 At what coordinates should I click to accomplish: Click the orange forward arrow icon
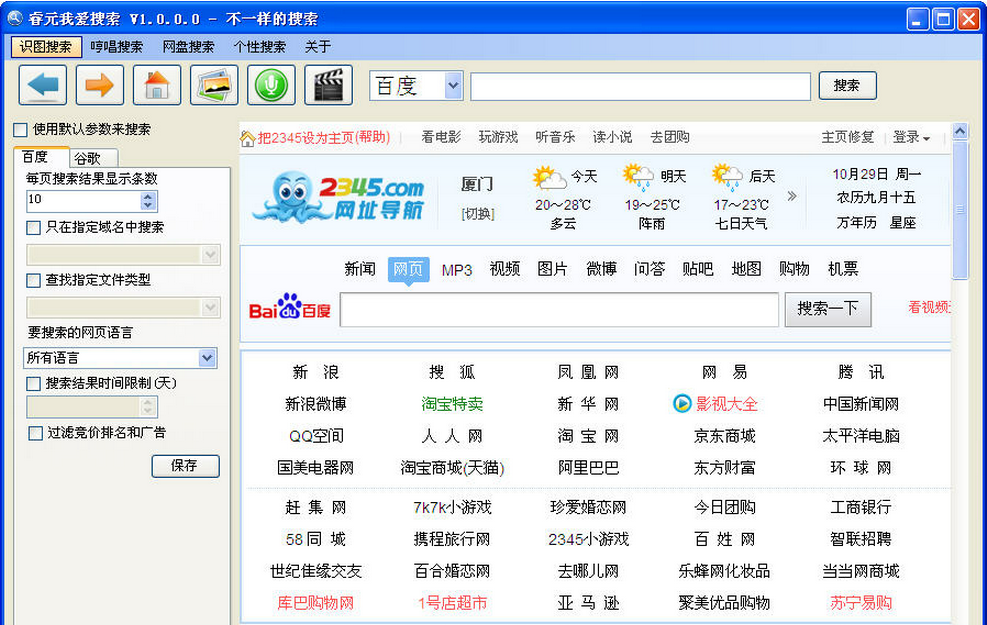click(100, 86)
